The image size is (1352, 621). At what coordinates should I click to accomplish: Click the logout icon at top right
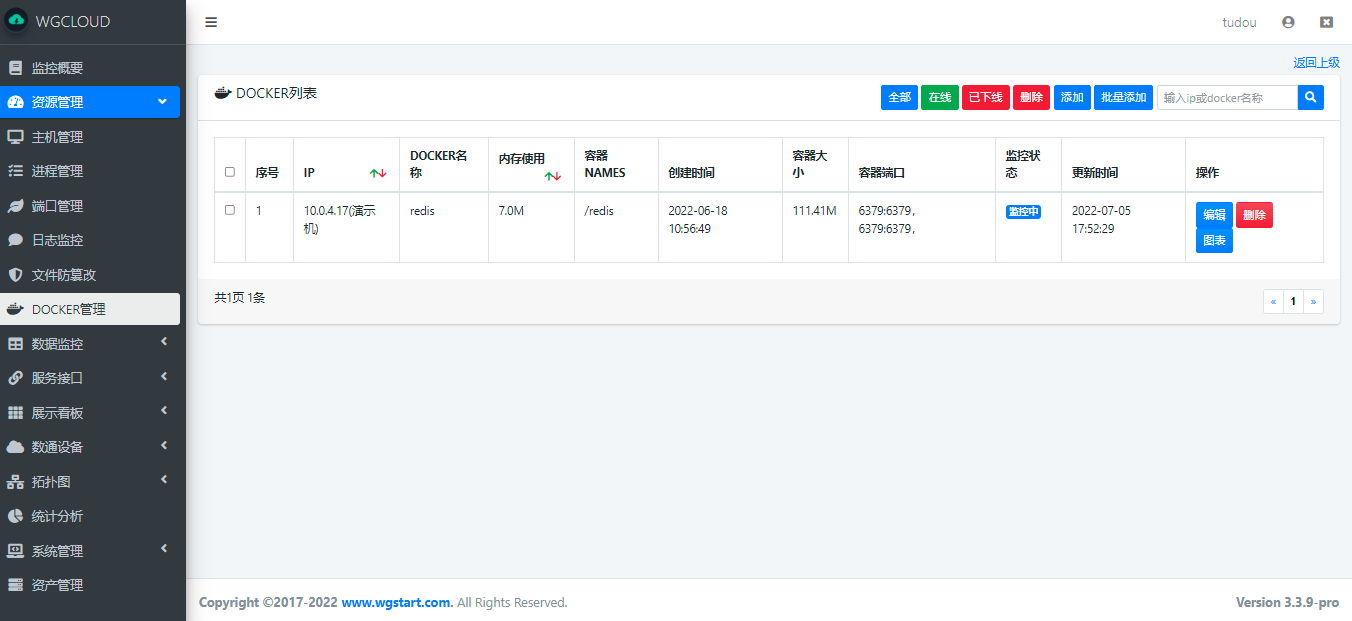click(x=1326, y=21)
